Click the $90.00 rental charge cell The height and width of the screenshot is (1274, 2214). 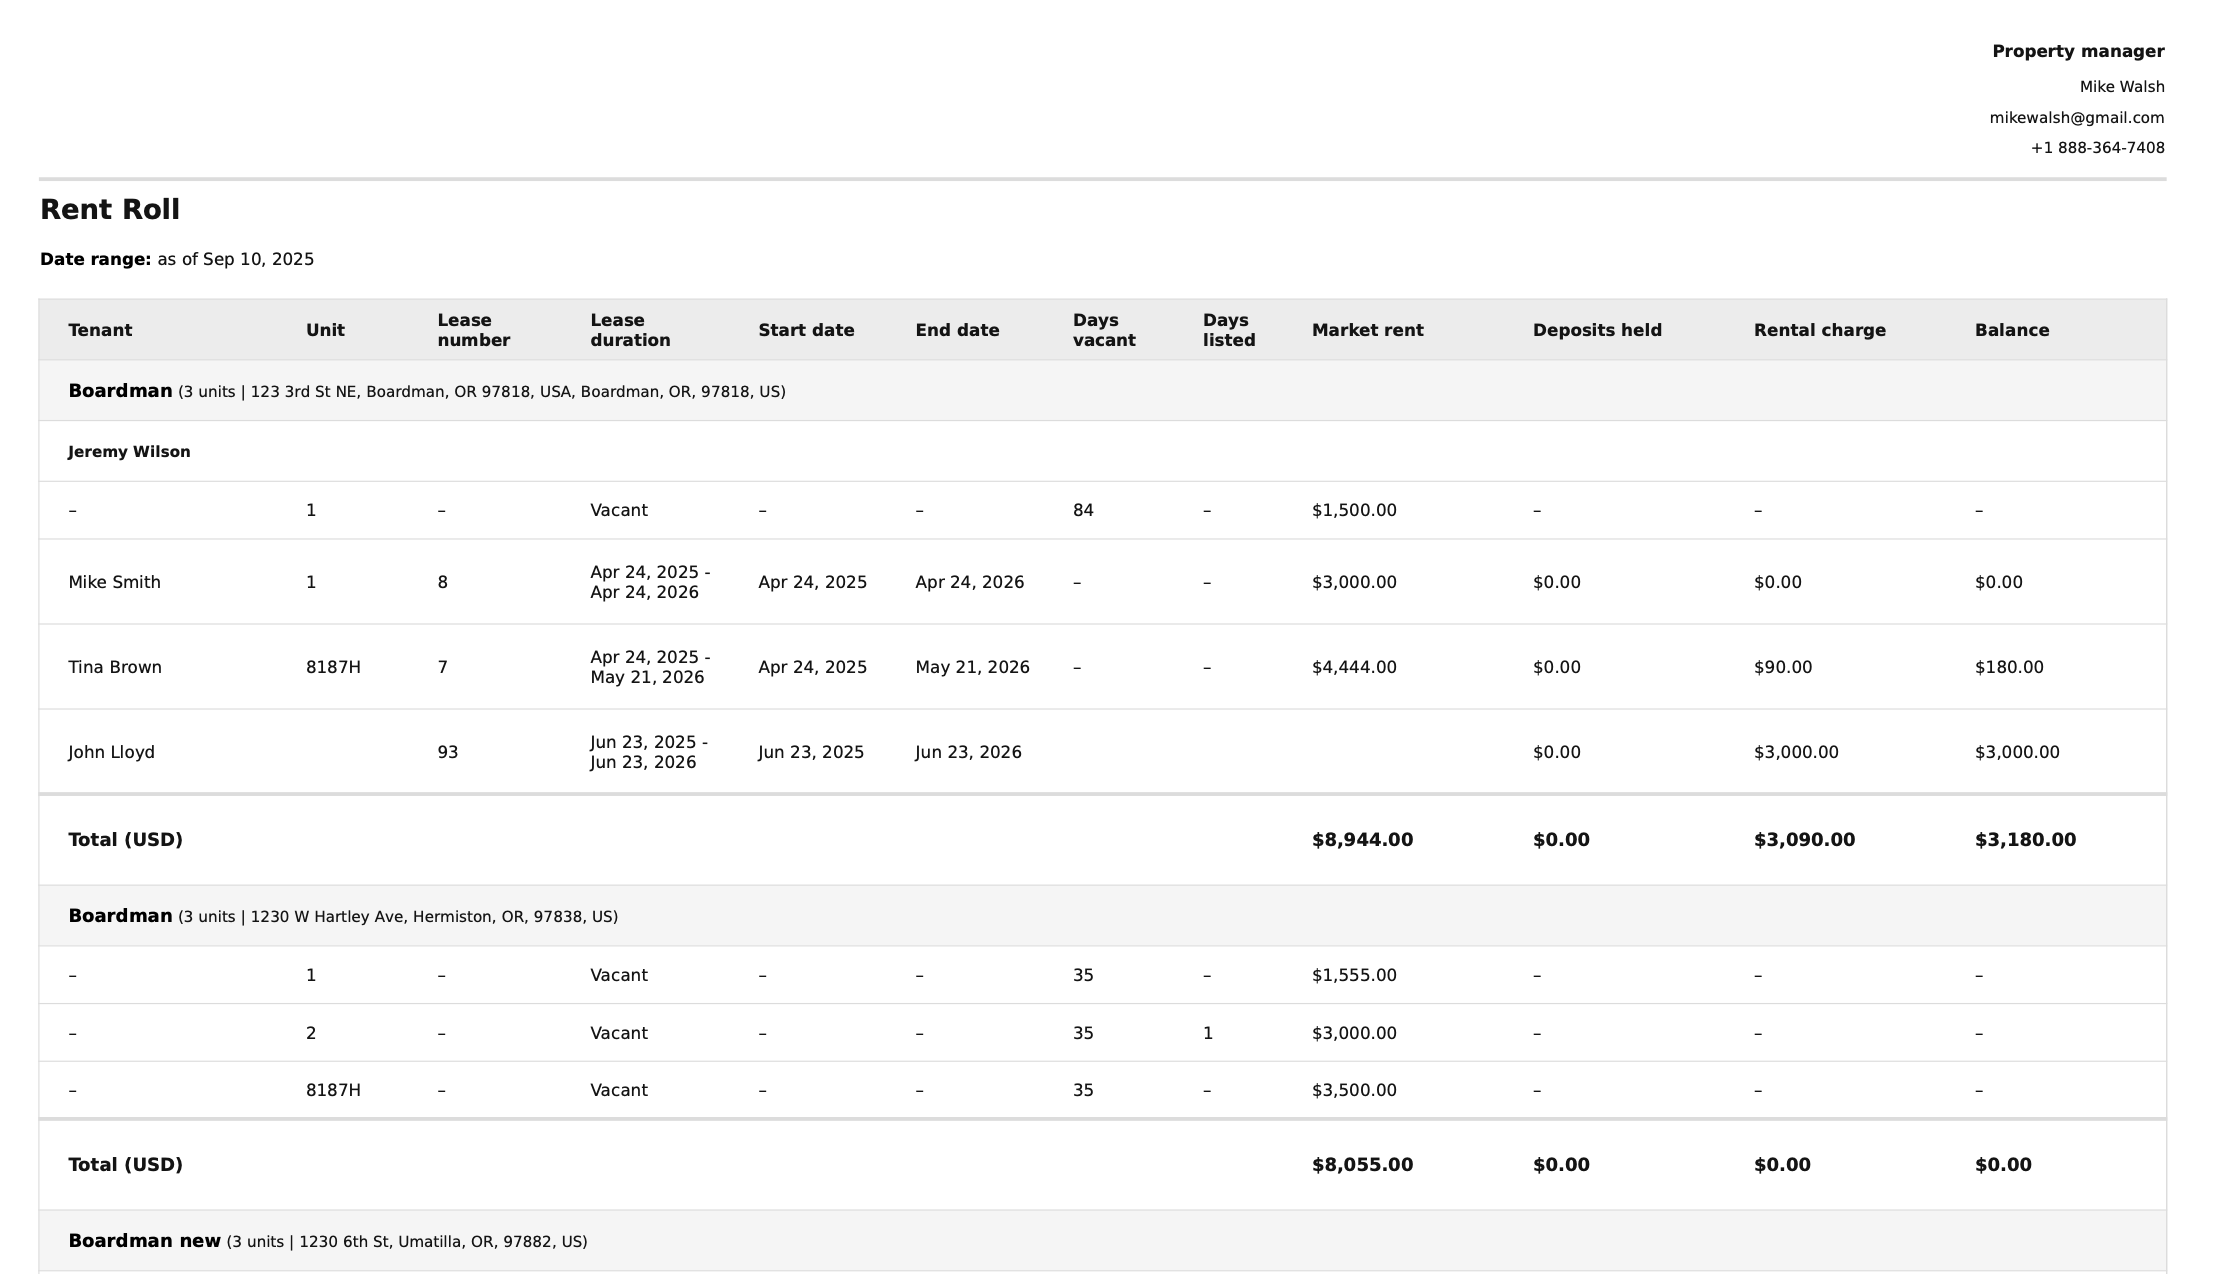pos(1783,668)
